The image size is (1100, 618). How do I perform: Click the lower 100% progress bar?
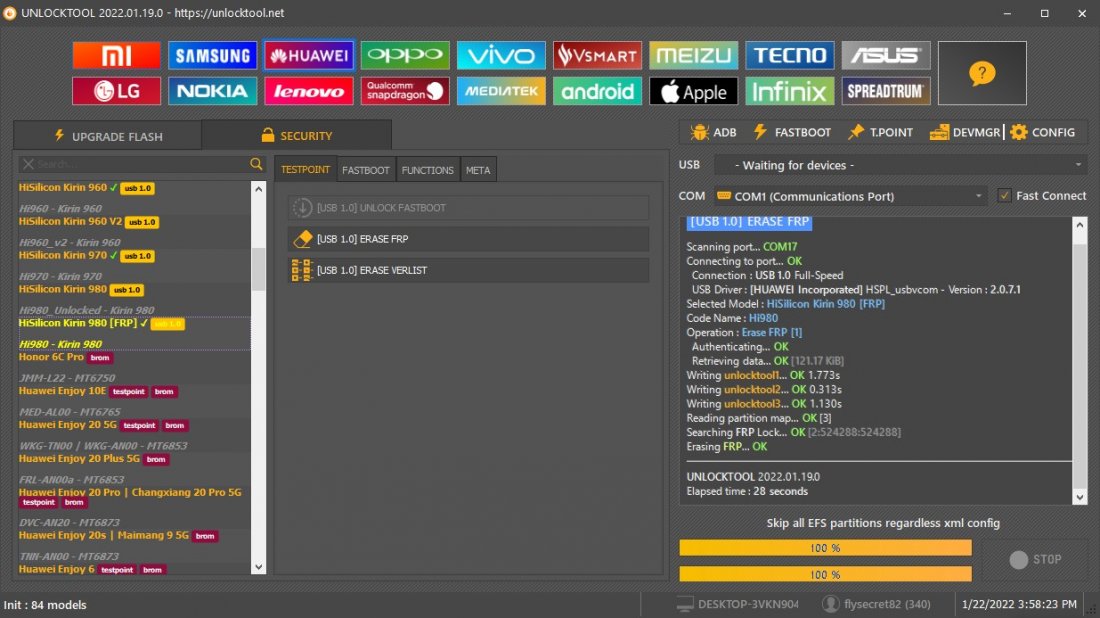(x=825, y=574)
